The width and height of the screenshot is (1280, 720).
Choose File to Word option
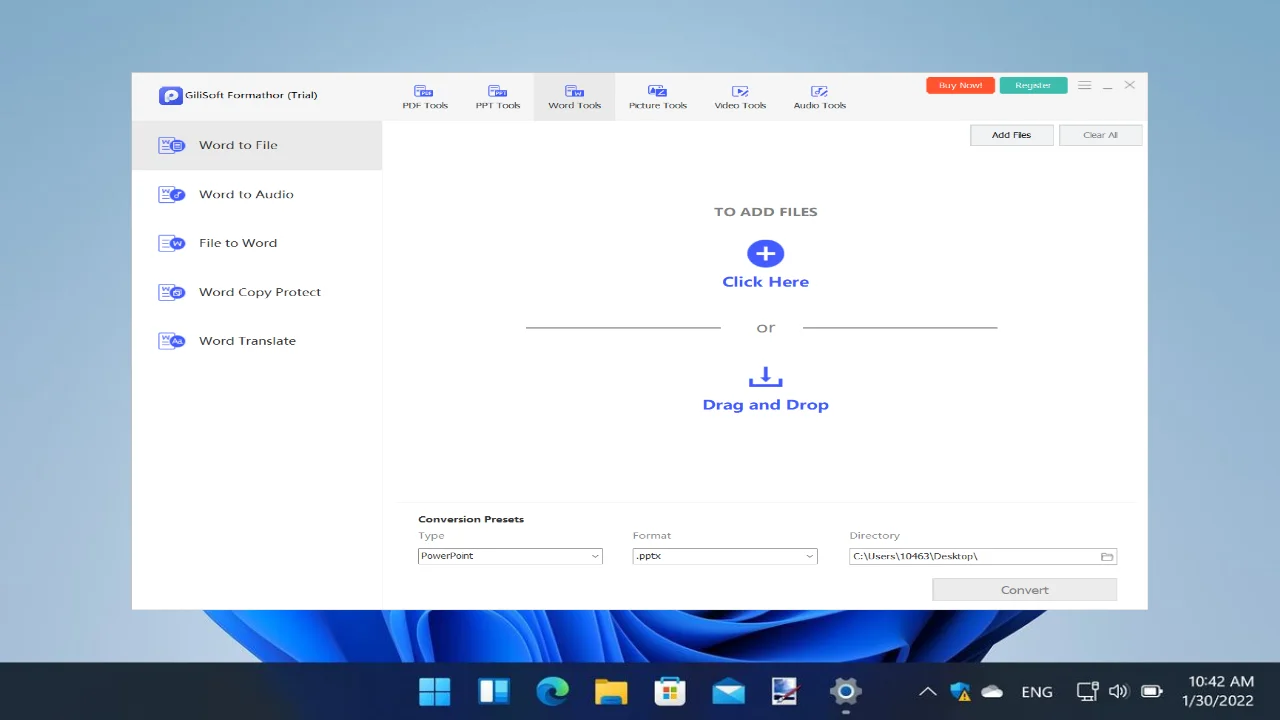257,243
